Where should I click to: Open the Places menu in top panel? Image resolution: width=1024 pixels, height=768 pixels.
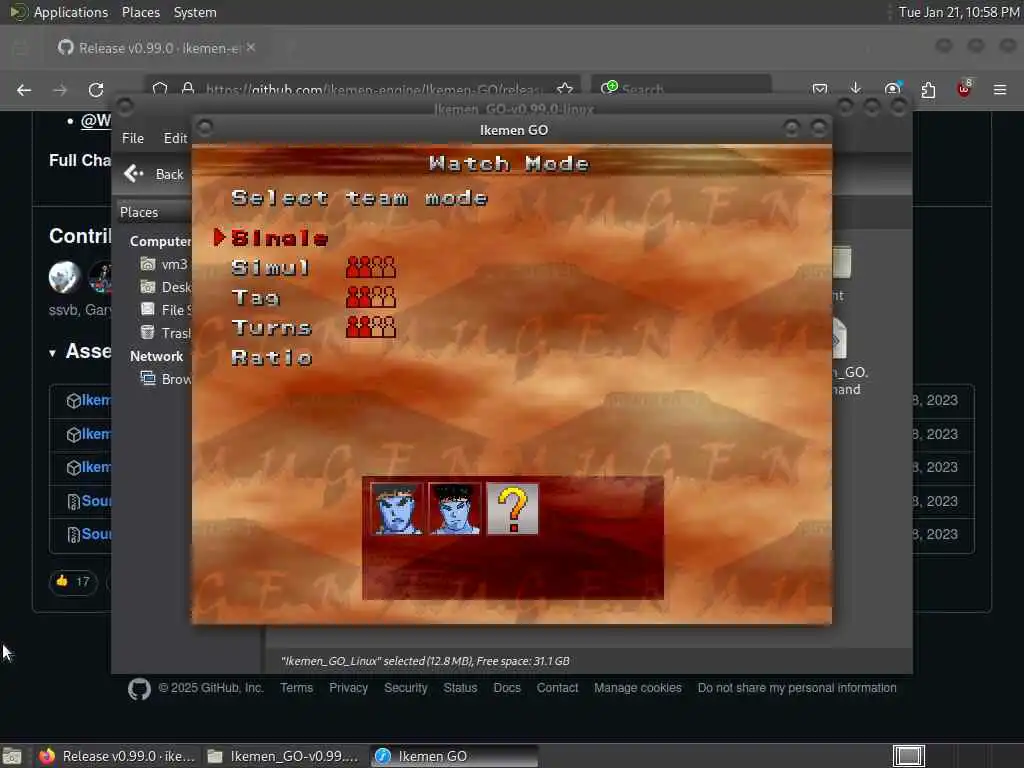coord(140,12)
